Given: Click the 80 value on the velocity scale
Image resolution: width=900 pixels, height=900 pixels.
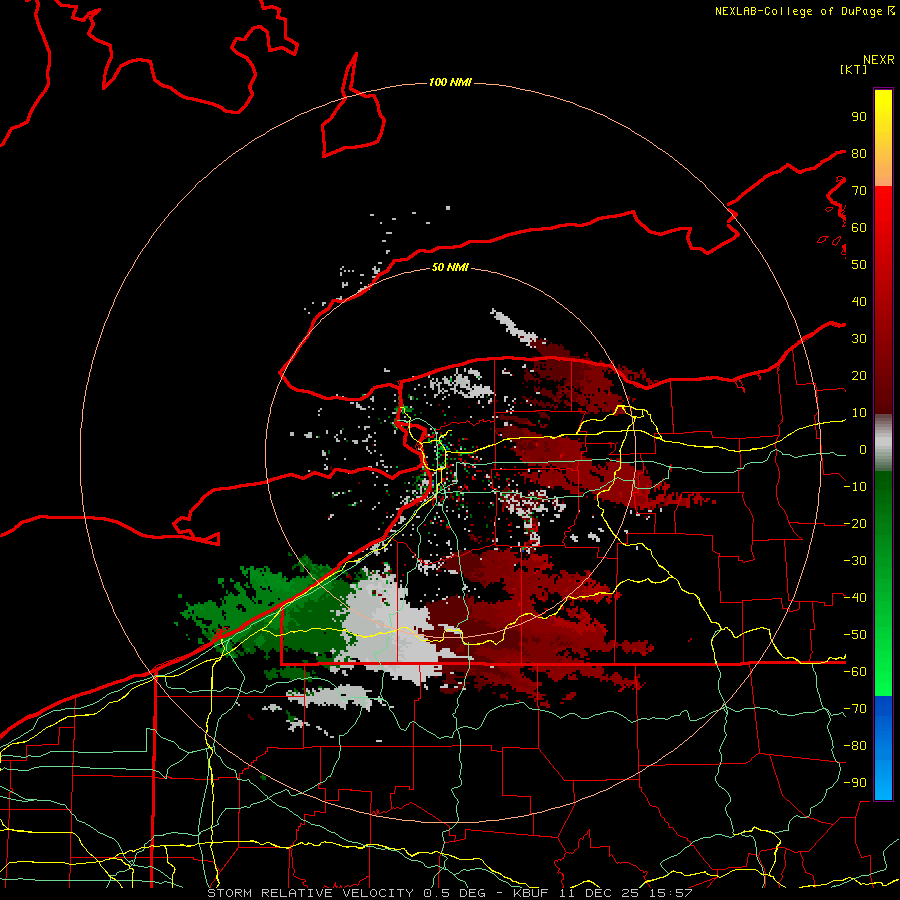Looking at the screenshot, I should pos(859,154).
